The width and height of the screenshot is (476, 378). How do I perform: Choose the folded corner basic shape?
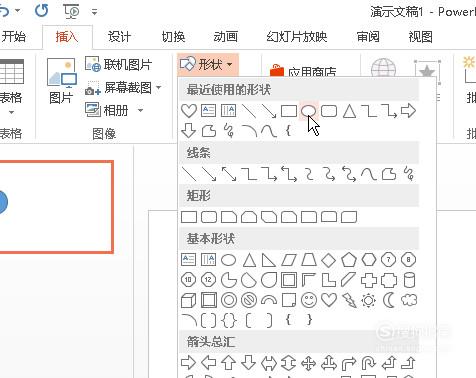click(289, 300)
